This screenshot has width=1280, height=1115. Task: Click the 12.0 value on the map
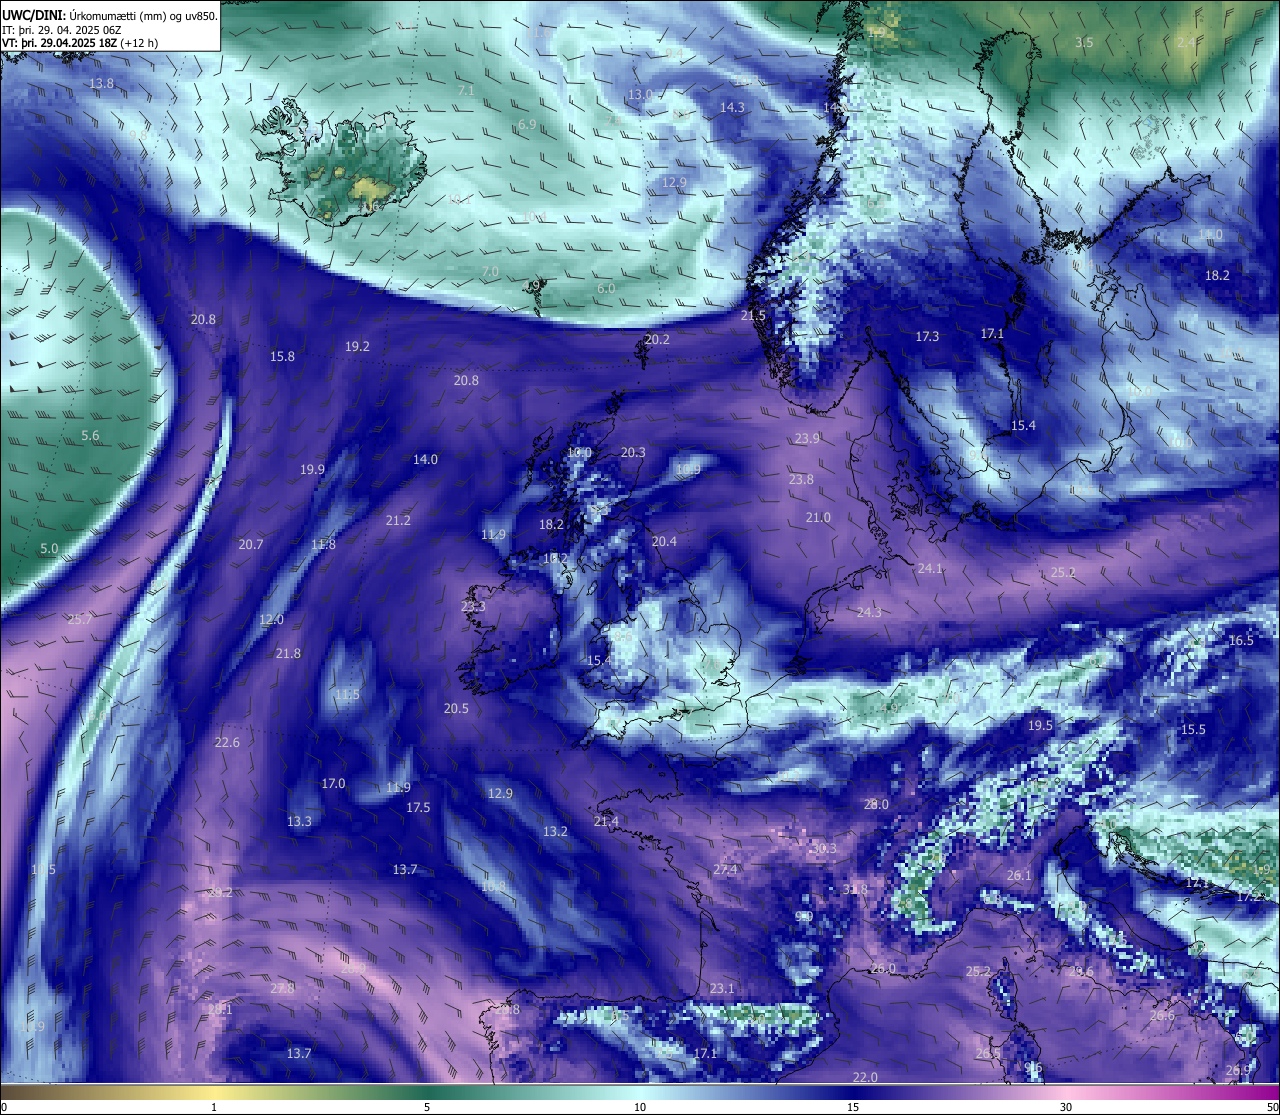click(271, 620)
